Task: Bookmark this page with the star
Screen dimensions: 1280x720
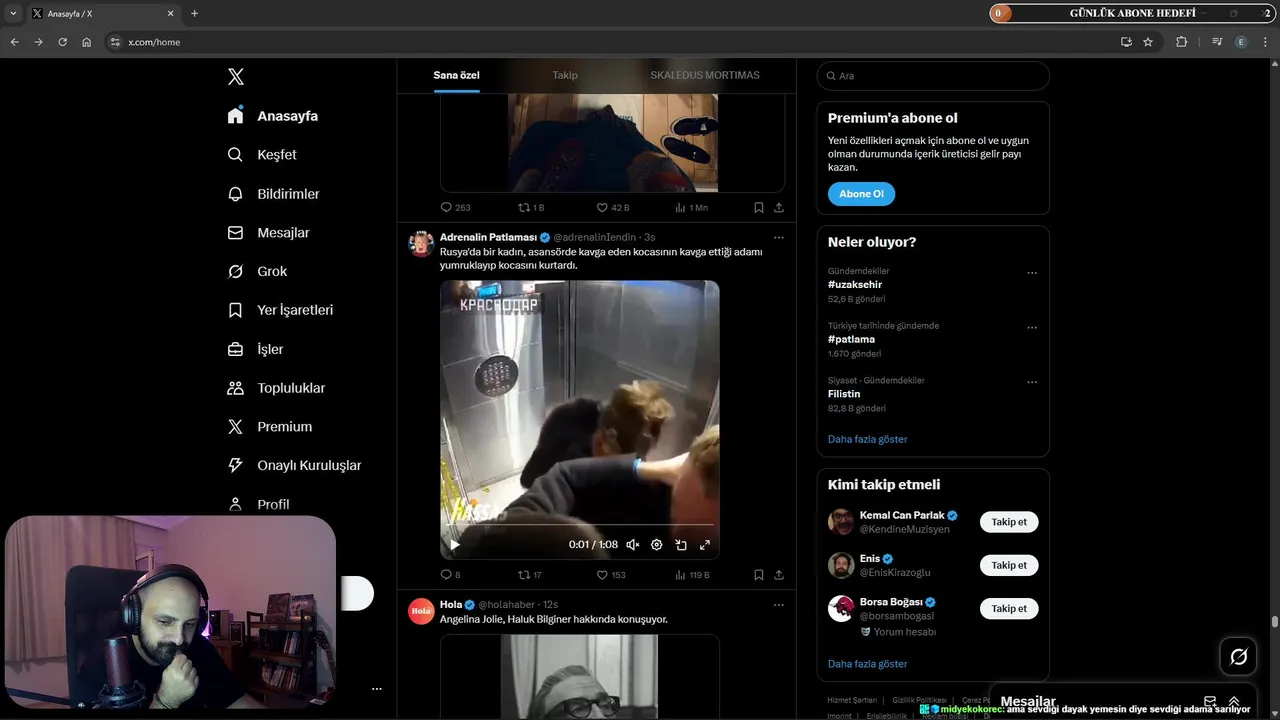Action: point(1148,42)
